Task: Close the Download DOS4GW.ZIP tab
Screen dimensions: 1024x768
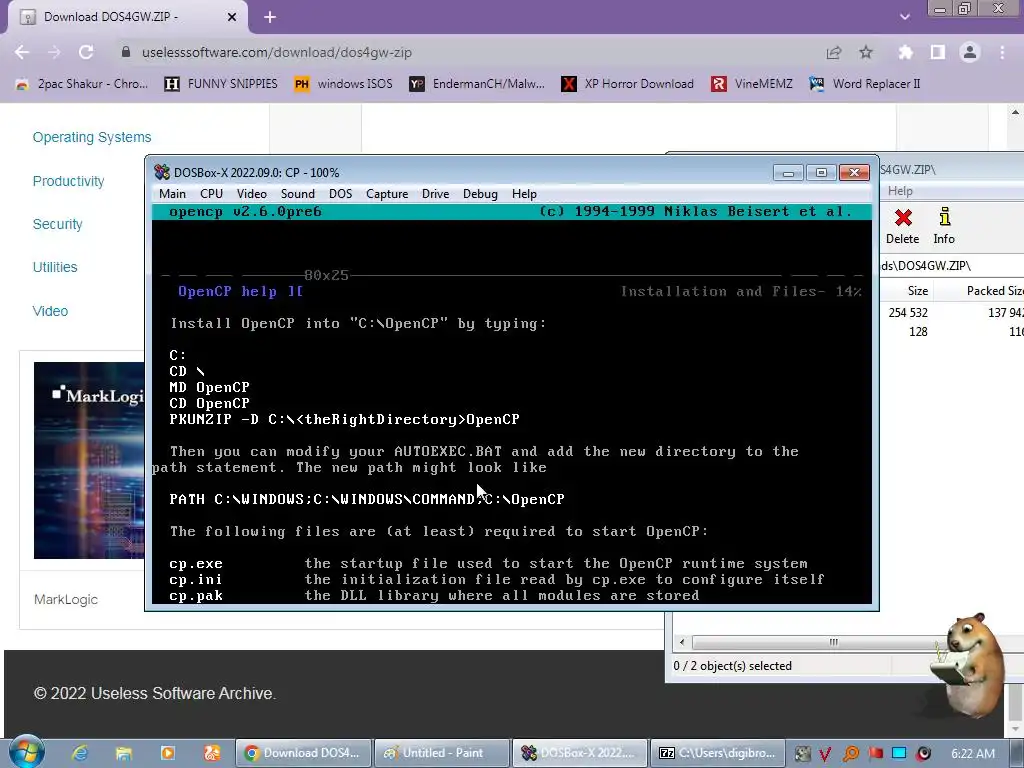Action: click(x=232, y=17)
